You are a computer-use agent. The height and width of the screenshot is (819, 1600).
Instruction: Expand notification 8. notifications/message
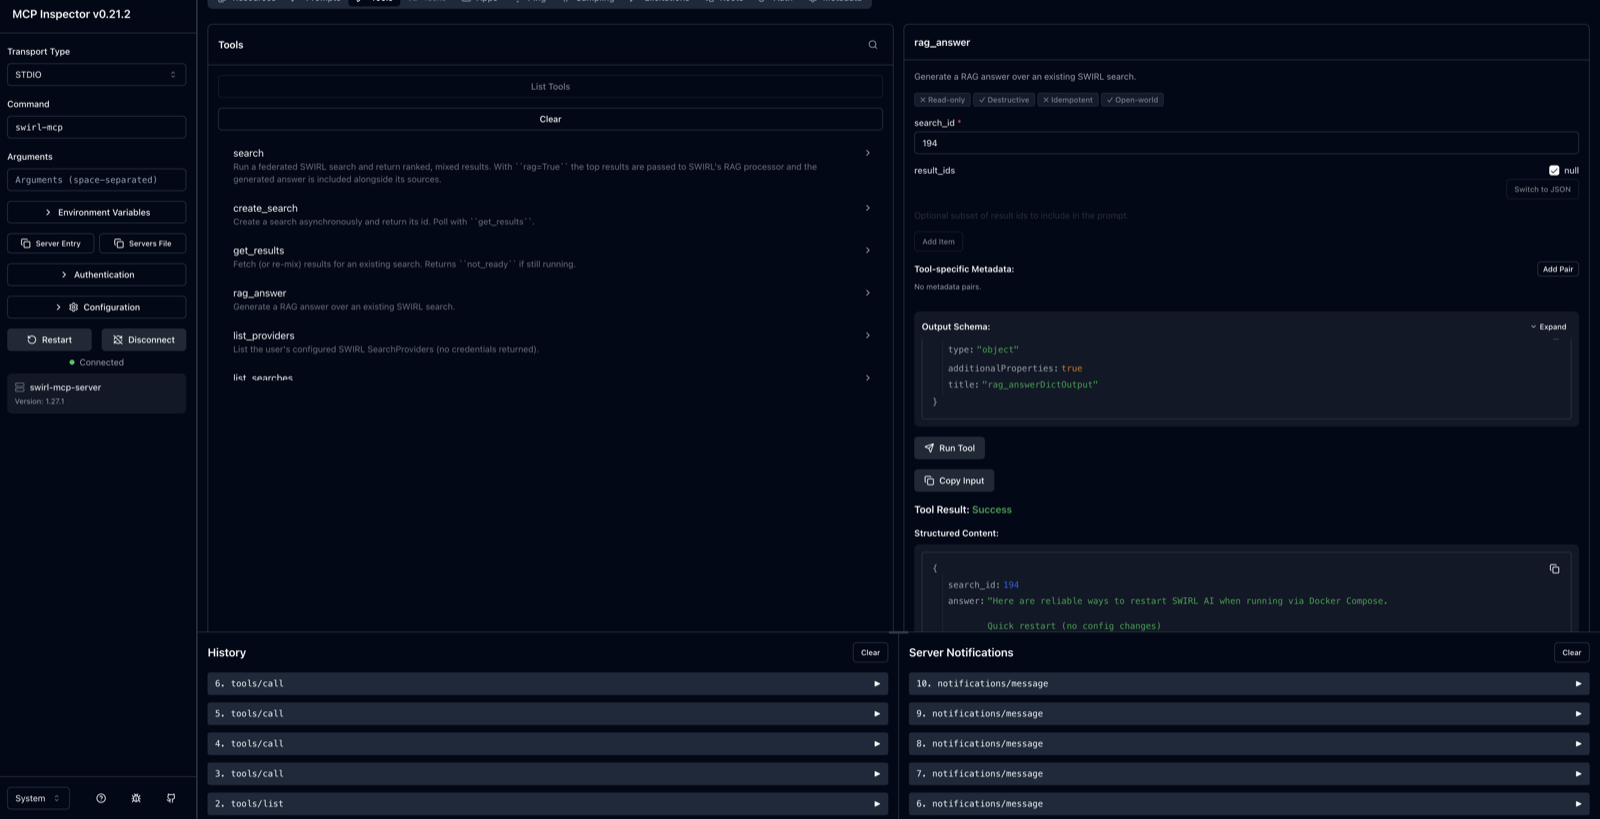1248,744
